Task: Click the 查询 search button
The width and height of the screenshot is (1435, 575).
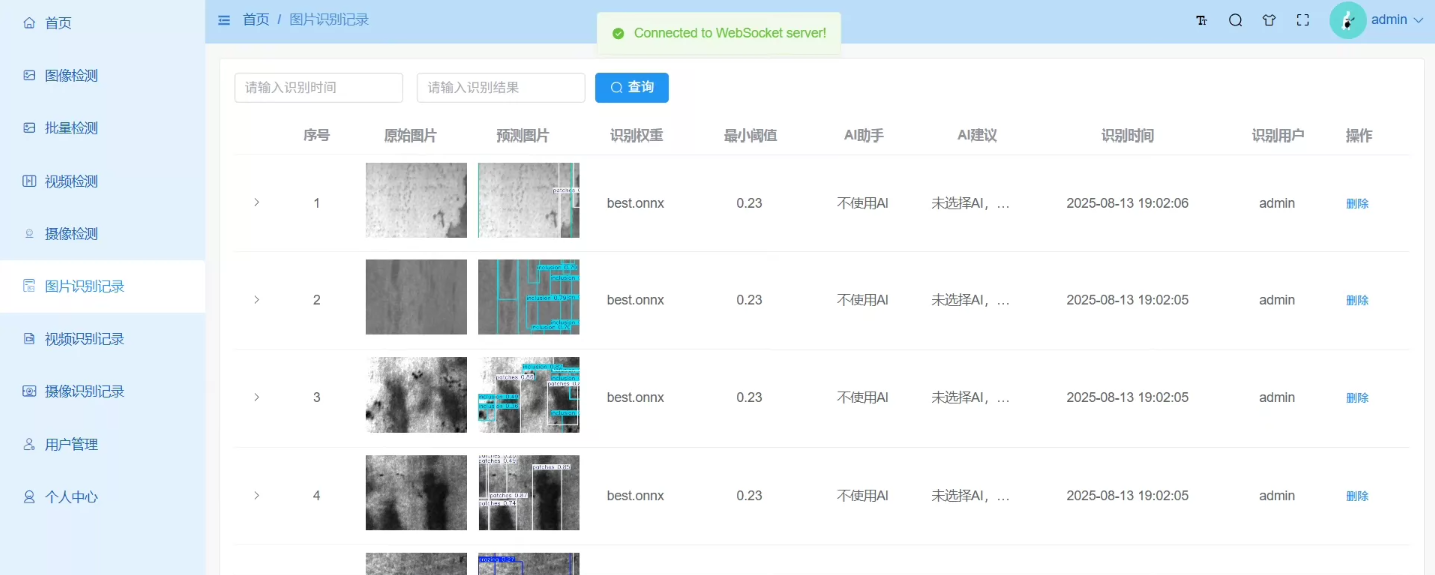Action: click(632, 88)
